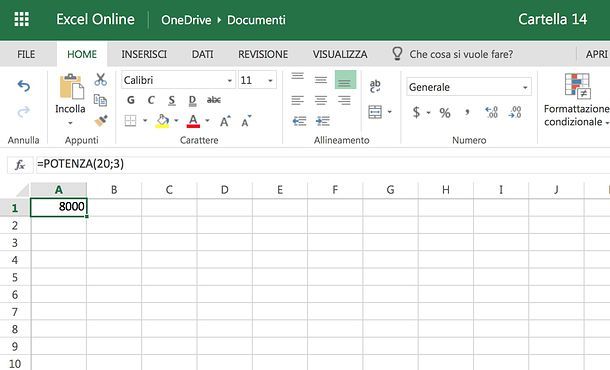Switch to the VISUALIZZA tab
Viewport: 610px width, 370px height.
tap(340, 54)
